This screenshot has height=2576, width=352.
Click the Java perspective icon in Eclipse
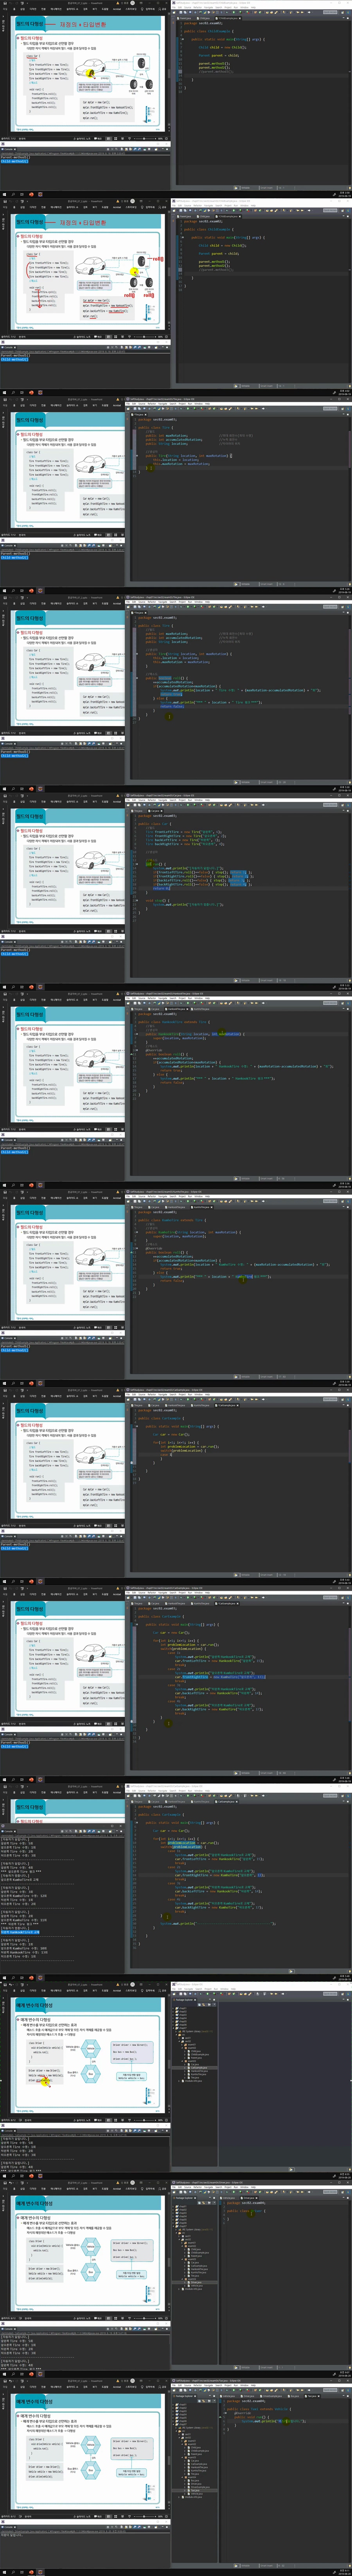coord(346,409)
